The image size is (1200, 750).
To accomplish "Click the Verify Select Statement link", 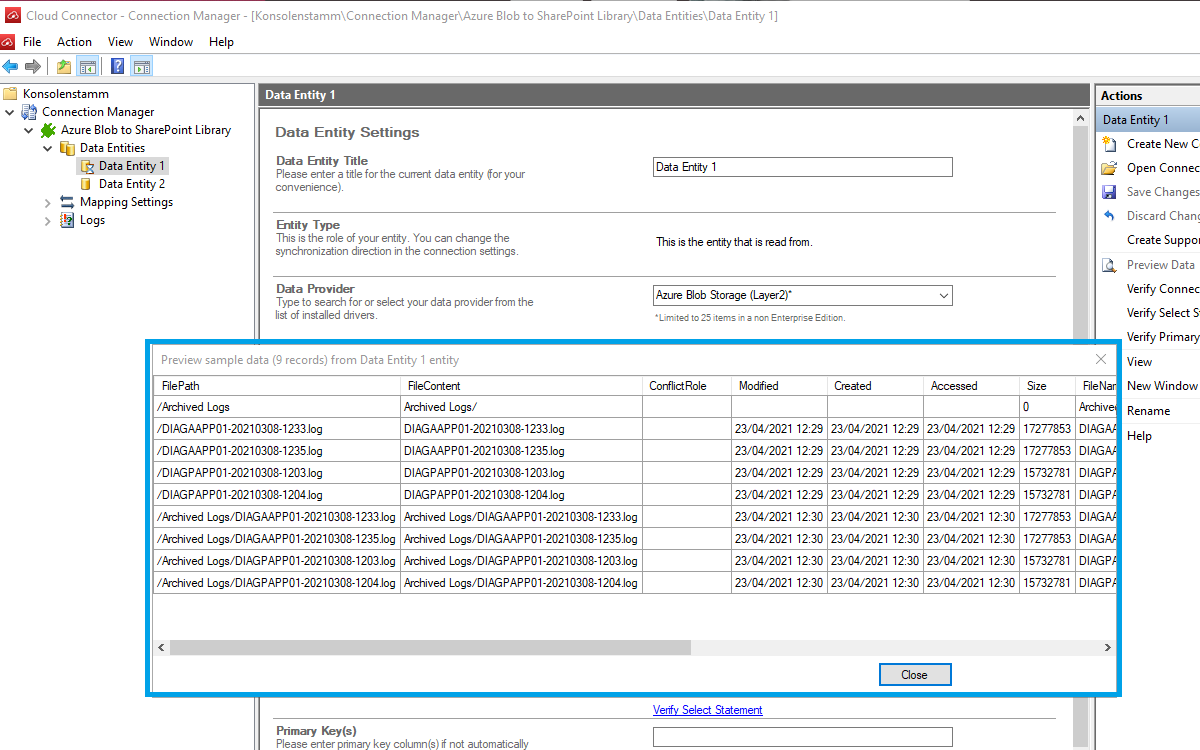I will click(707, 710).
